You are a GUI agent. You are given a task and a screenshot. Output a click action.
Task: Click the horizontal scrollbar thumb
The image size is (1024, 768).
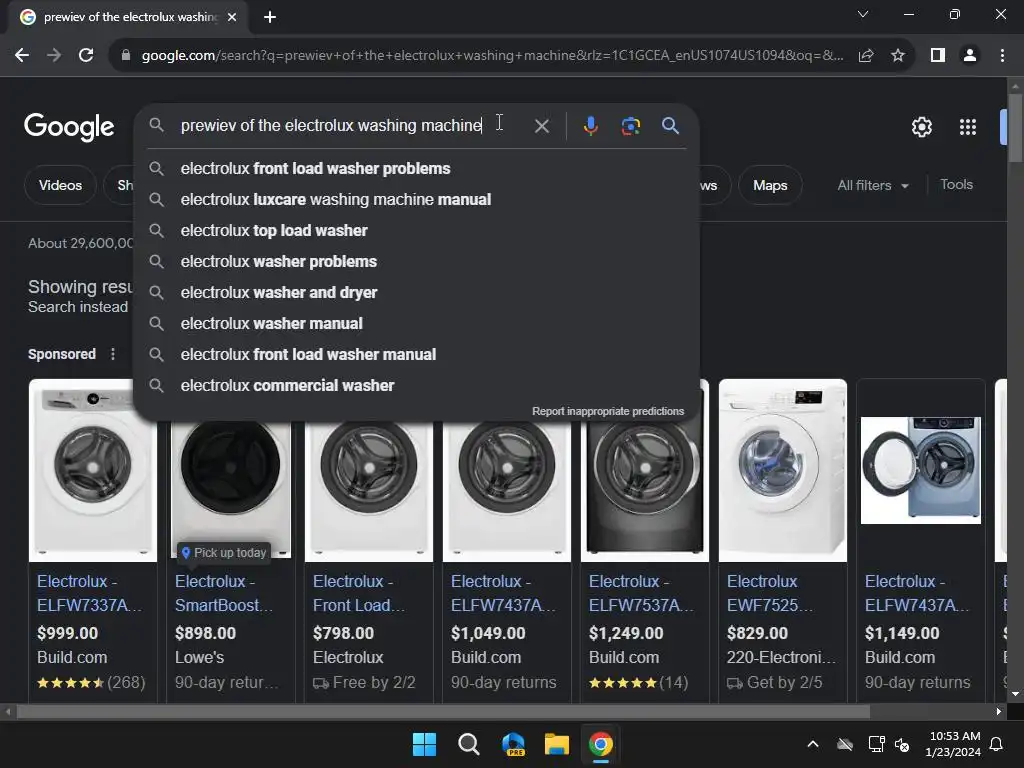tap(443, 711)
